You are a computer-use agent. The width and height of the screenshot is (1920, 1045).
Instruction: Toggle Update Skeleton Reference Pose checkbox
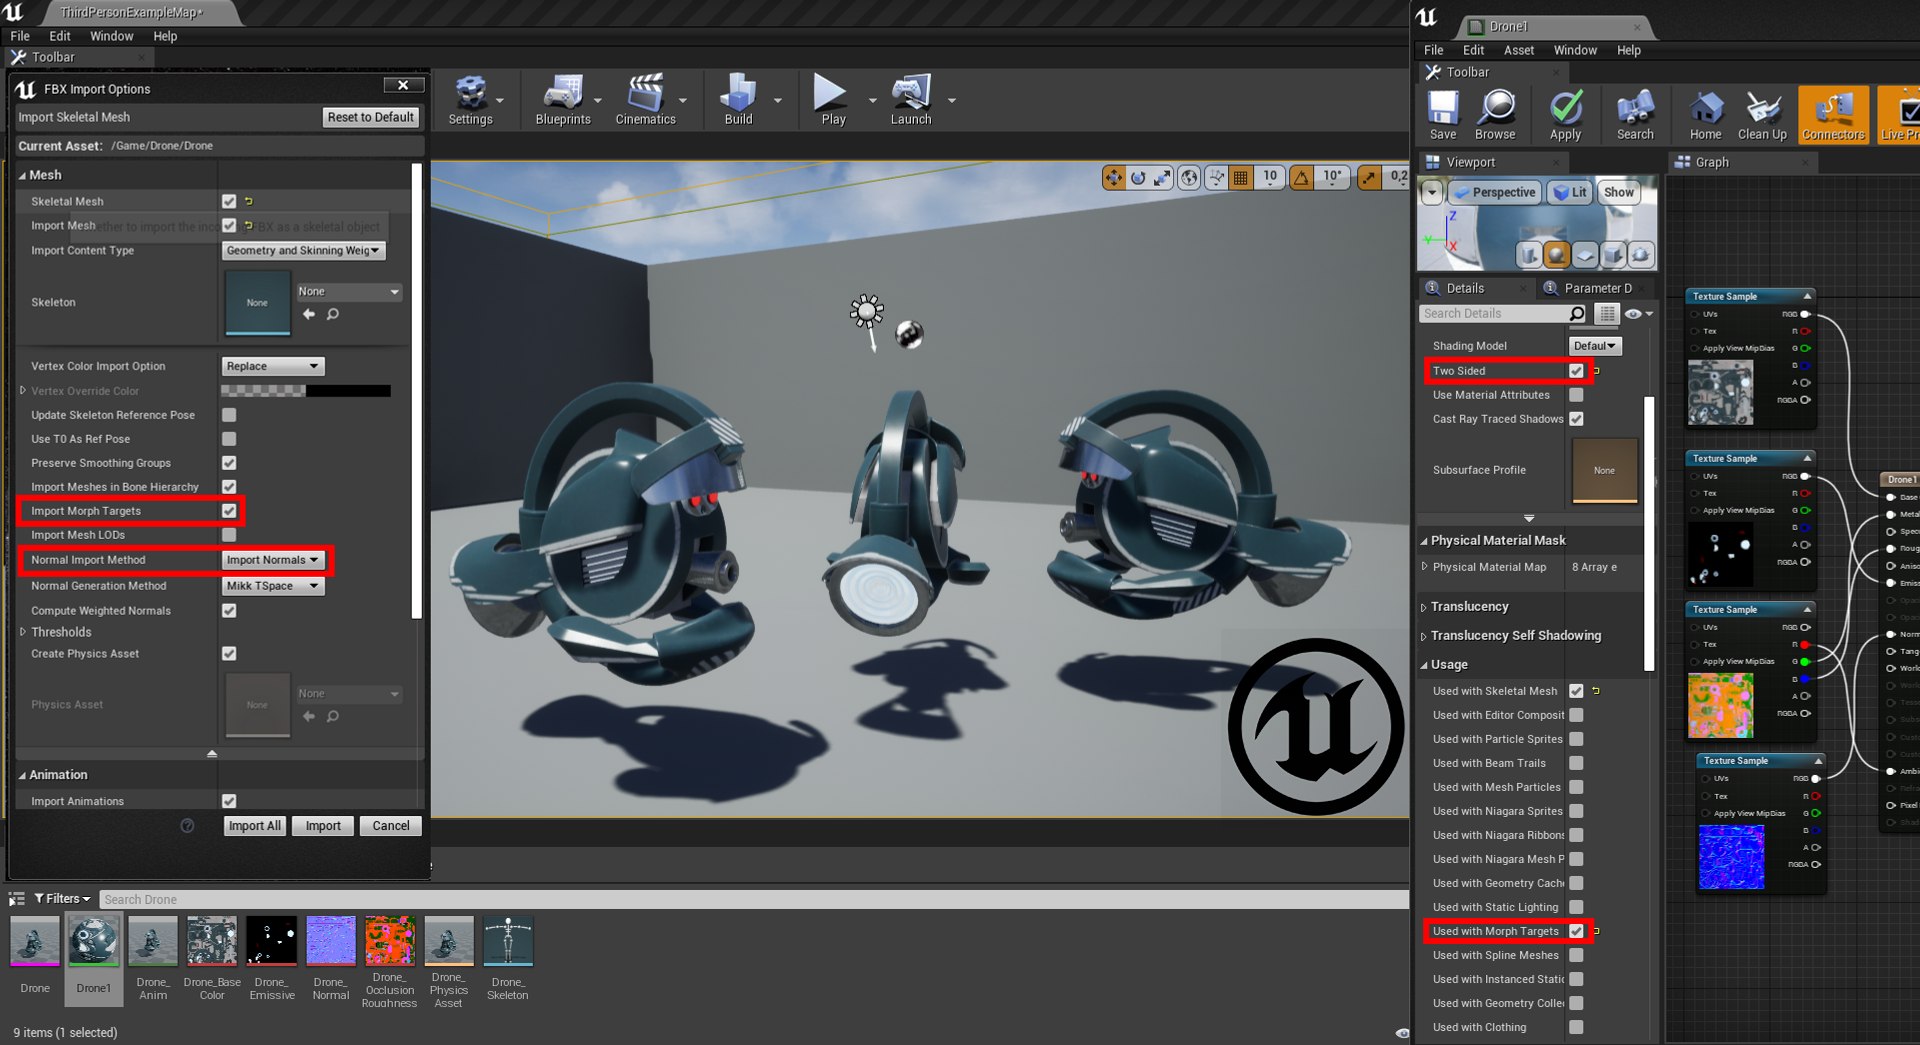[x=229, y=415]
